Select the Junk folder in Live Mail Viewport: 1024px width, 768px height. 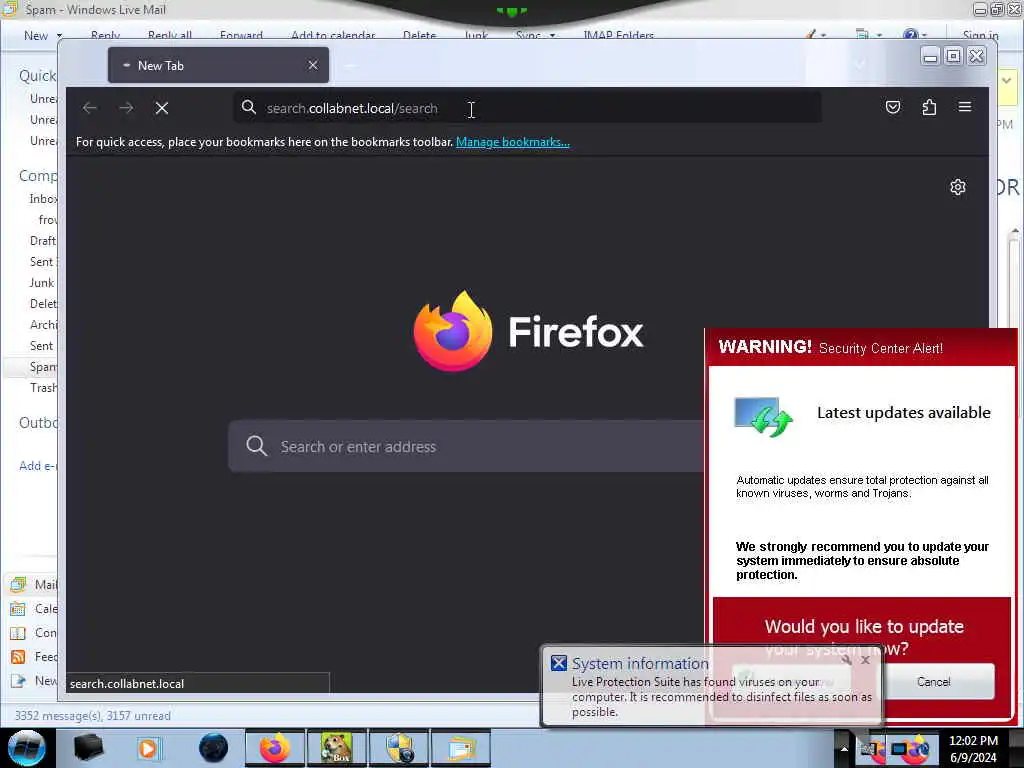point(42,283)
